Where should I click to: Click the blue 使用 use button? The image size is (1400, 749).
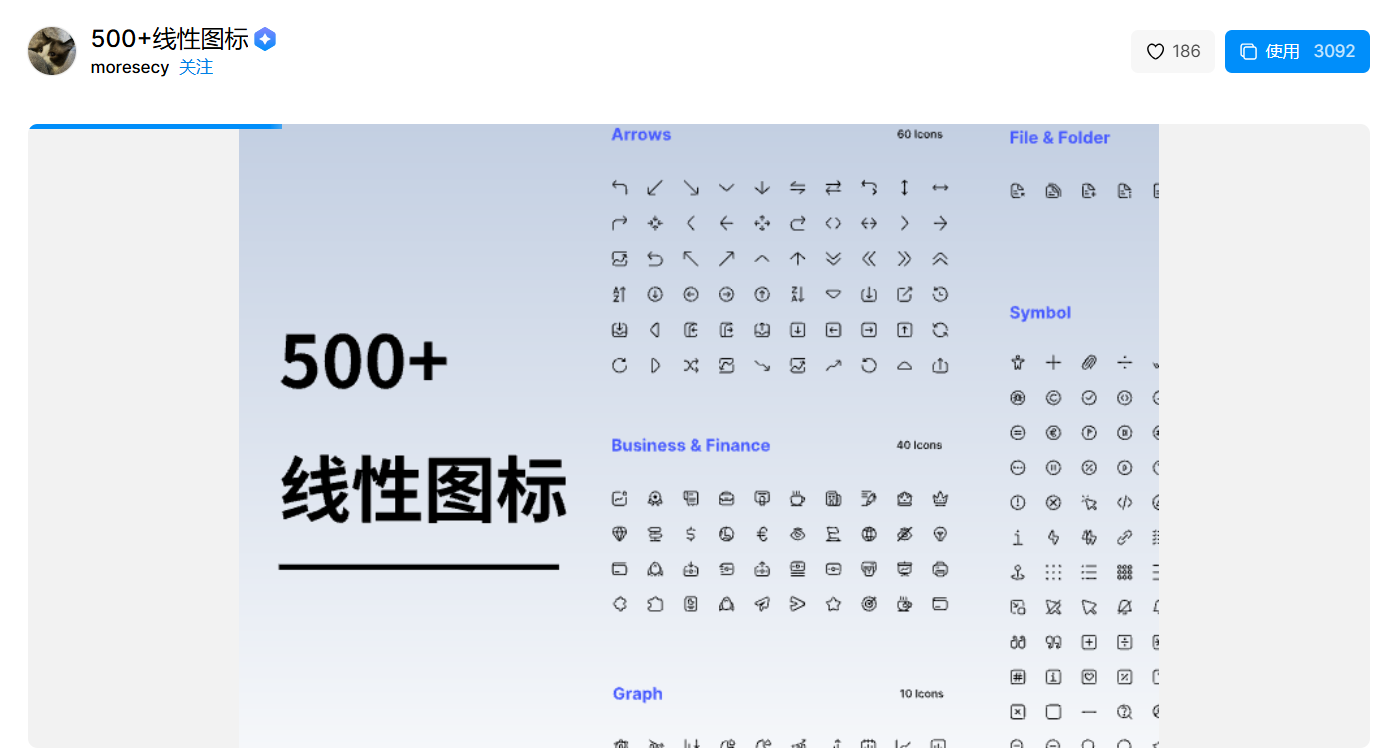[x=1297, y=51]
